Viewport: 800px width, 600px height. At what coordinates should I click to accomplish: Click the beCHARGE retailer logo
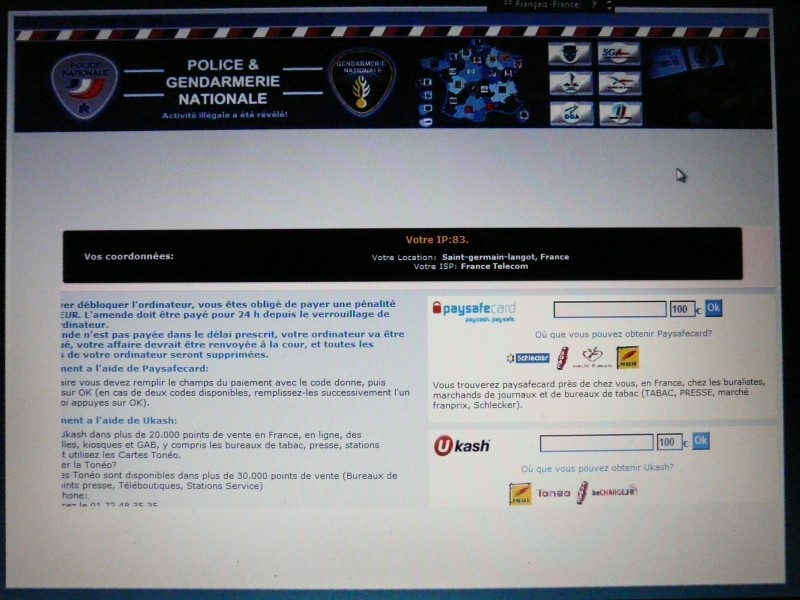(x=614, y=492)
